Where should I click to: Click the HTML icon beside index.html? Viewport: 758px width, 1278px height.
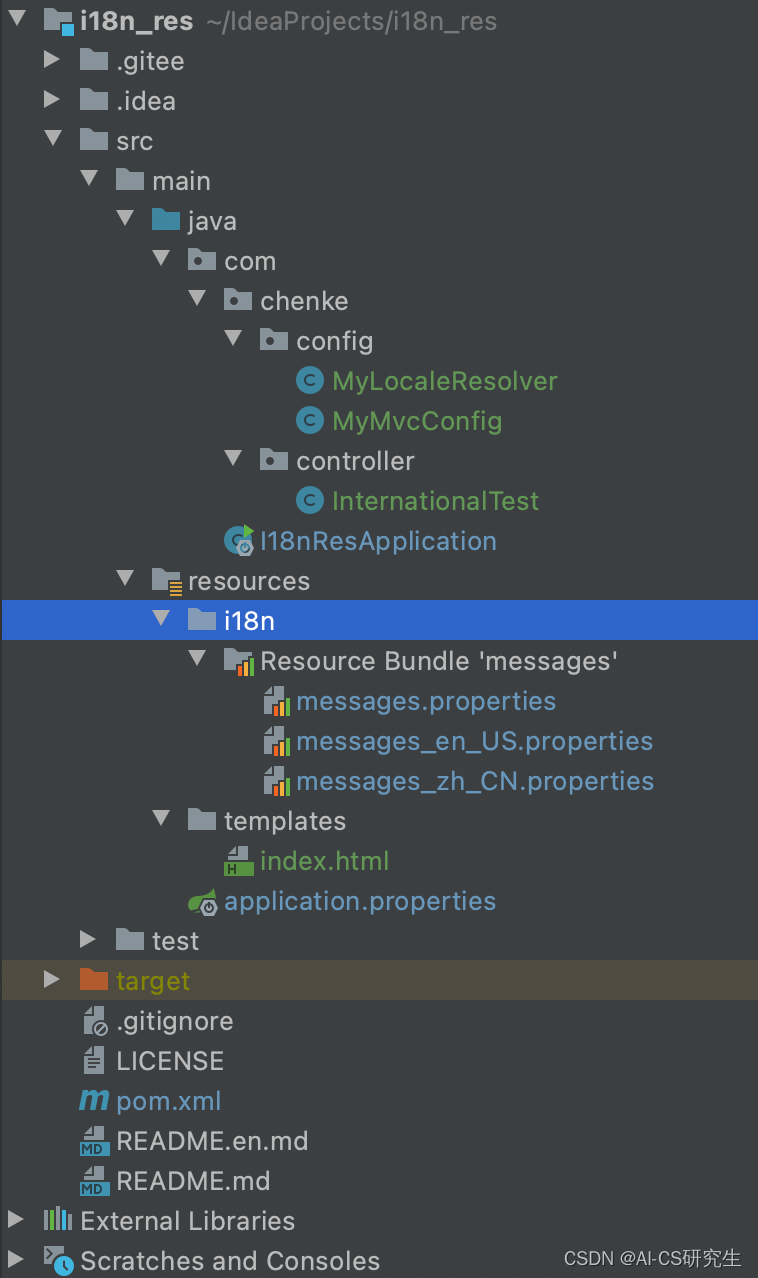tap(239, 860)
